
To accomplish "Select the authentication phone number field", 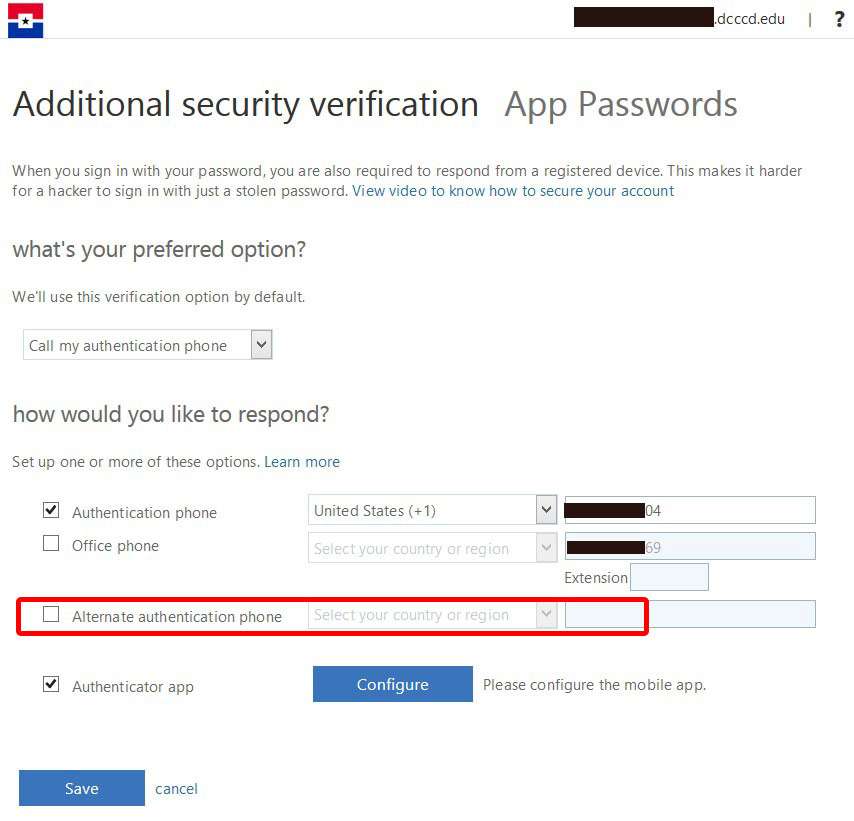I will click(x=690, y=509).
